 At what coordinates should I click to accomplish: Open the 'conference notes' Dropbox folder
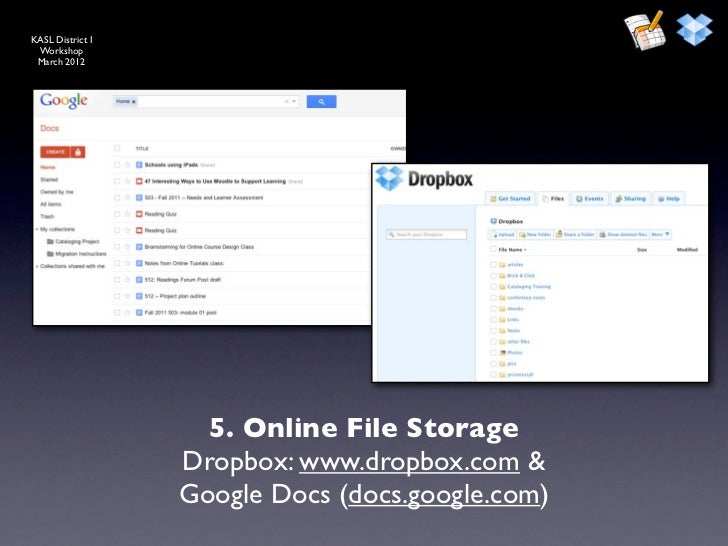(x=526, y=298)
